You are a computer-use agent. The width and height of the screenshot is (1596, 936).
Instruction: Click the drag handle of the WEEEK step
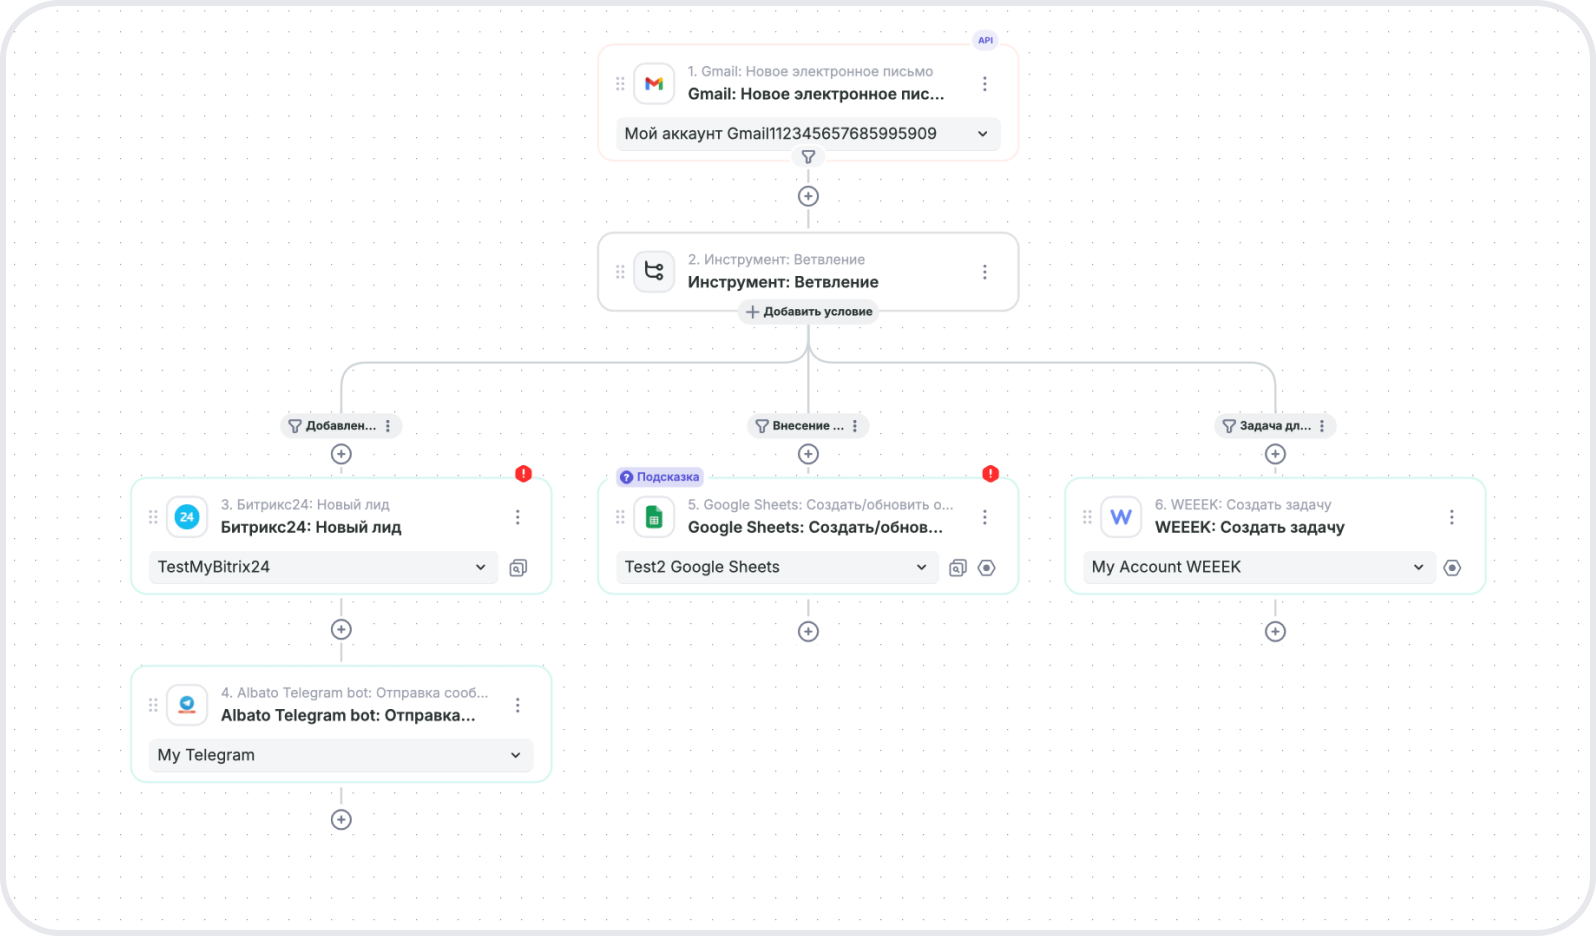click(1087, 517)
